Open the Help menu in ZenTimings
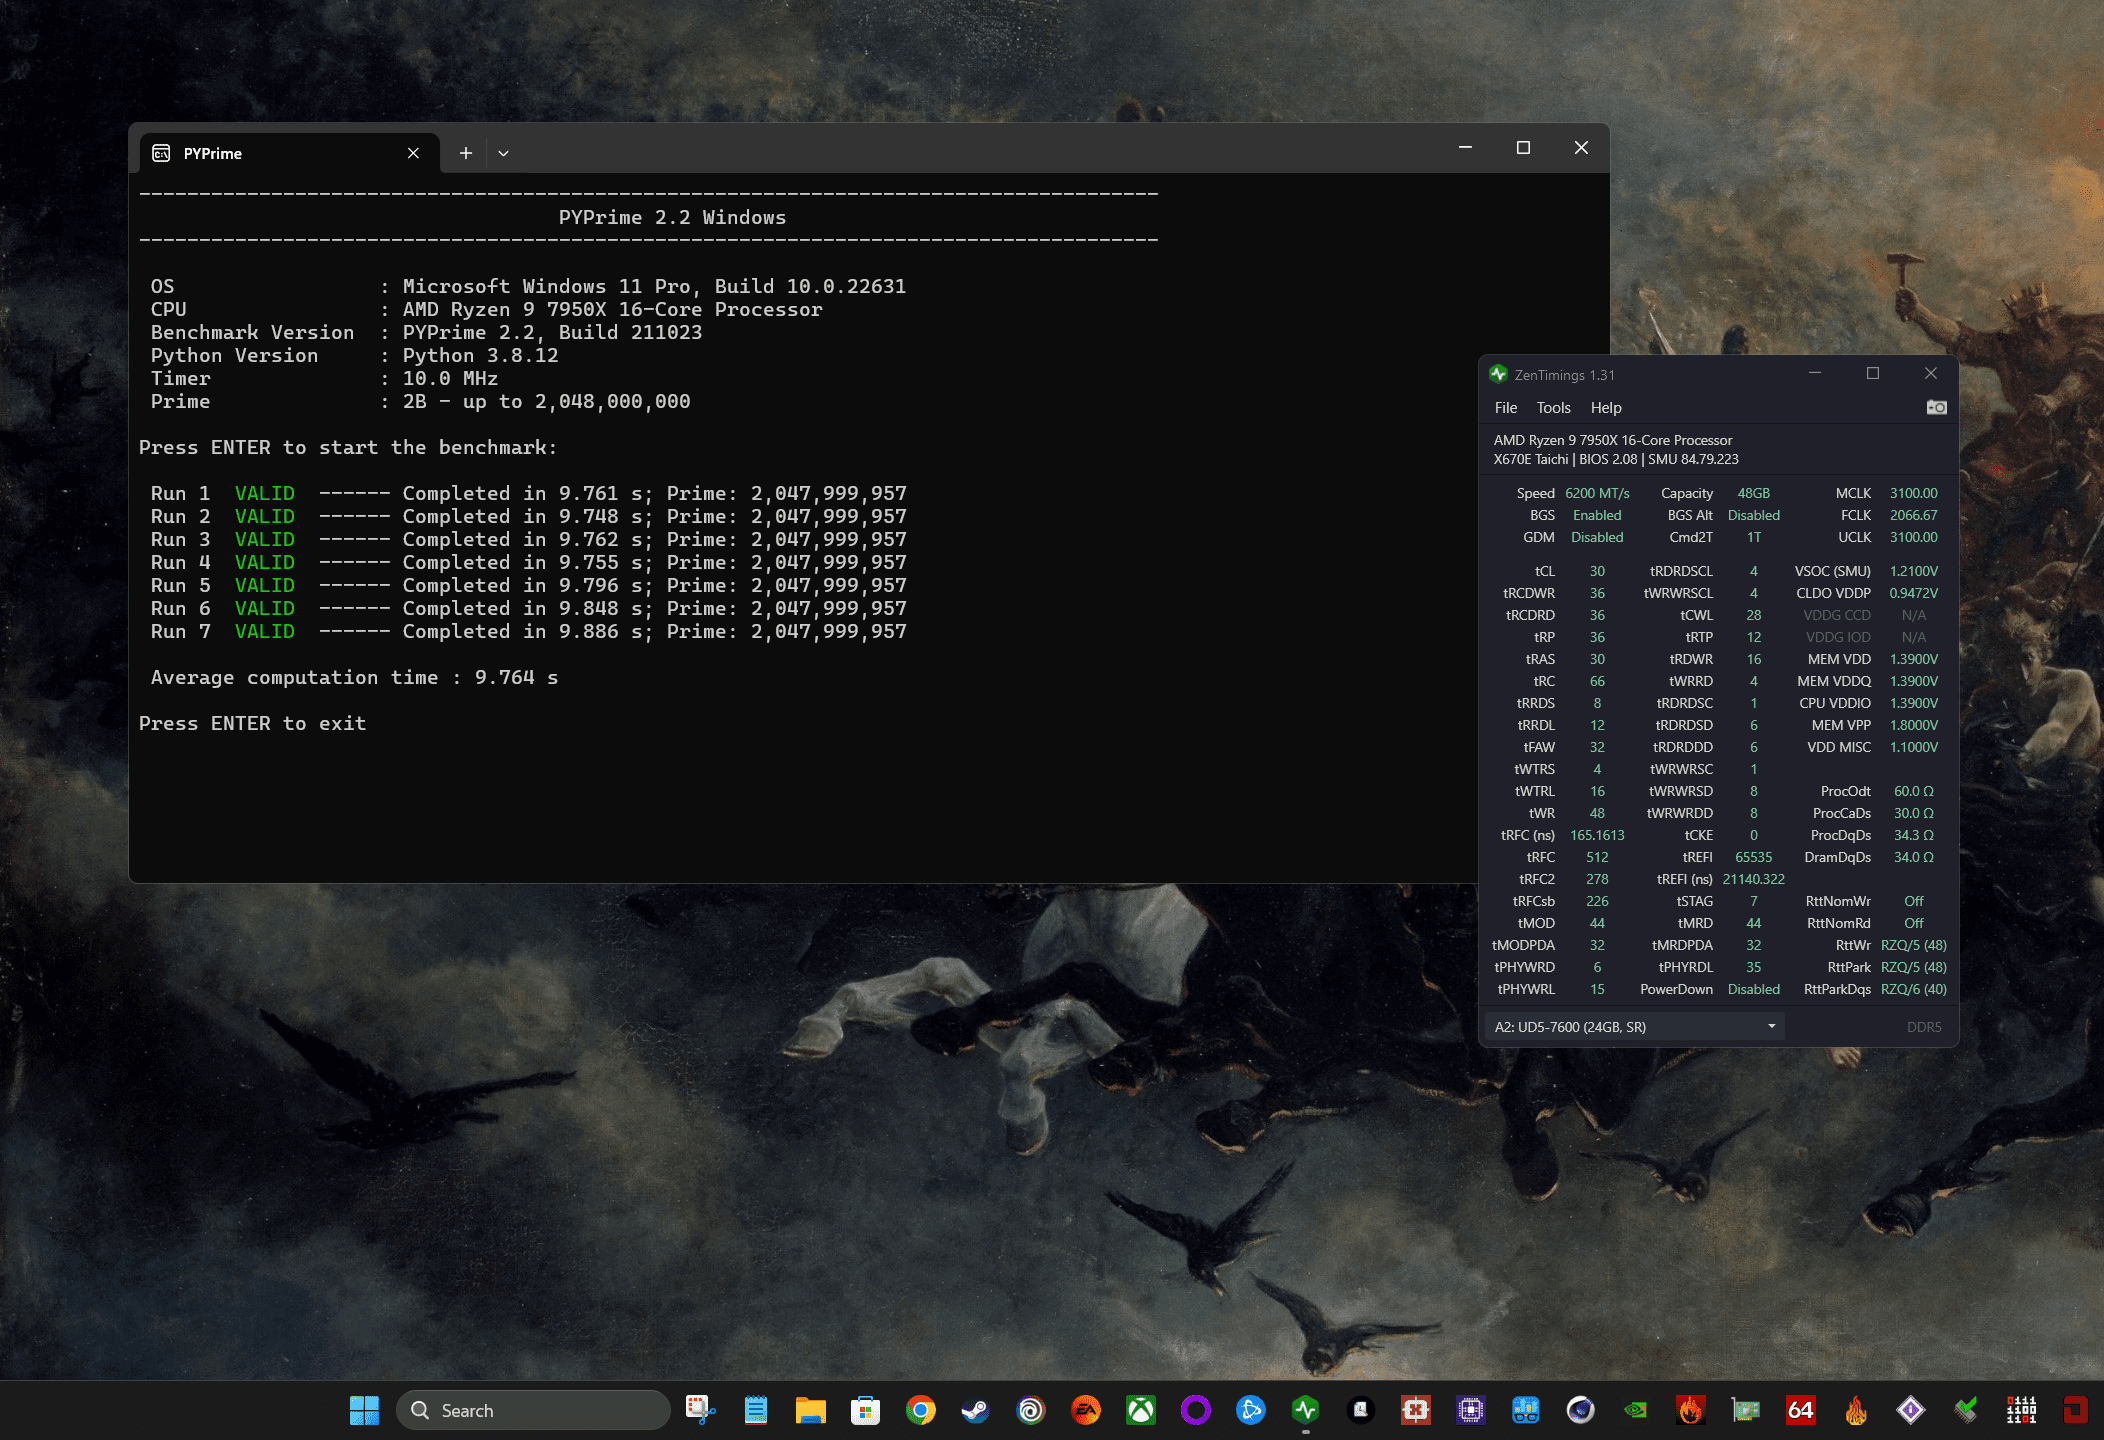Image resolution: width=2104 pixels, height=1440 pixels. point(1606,407)
